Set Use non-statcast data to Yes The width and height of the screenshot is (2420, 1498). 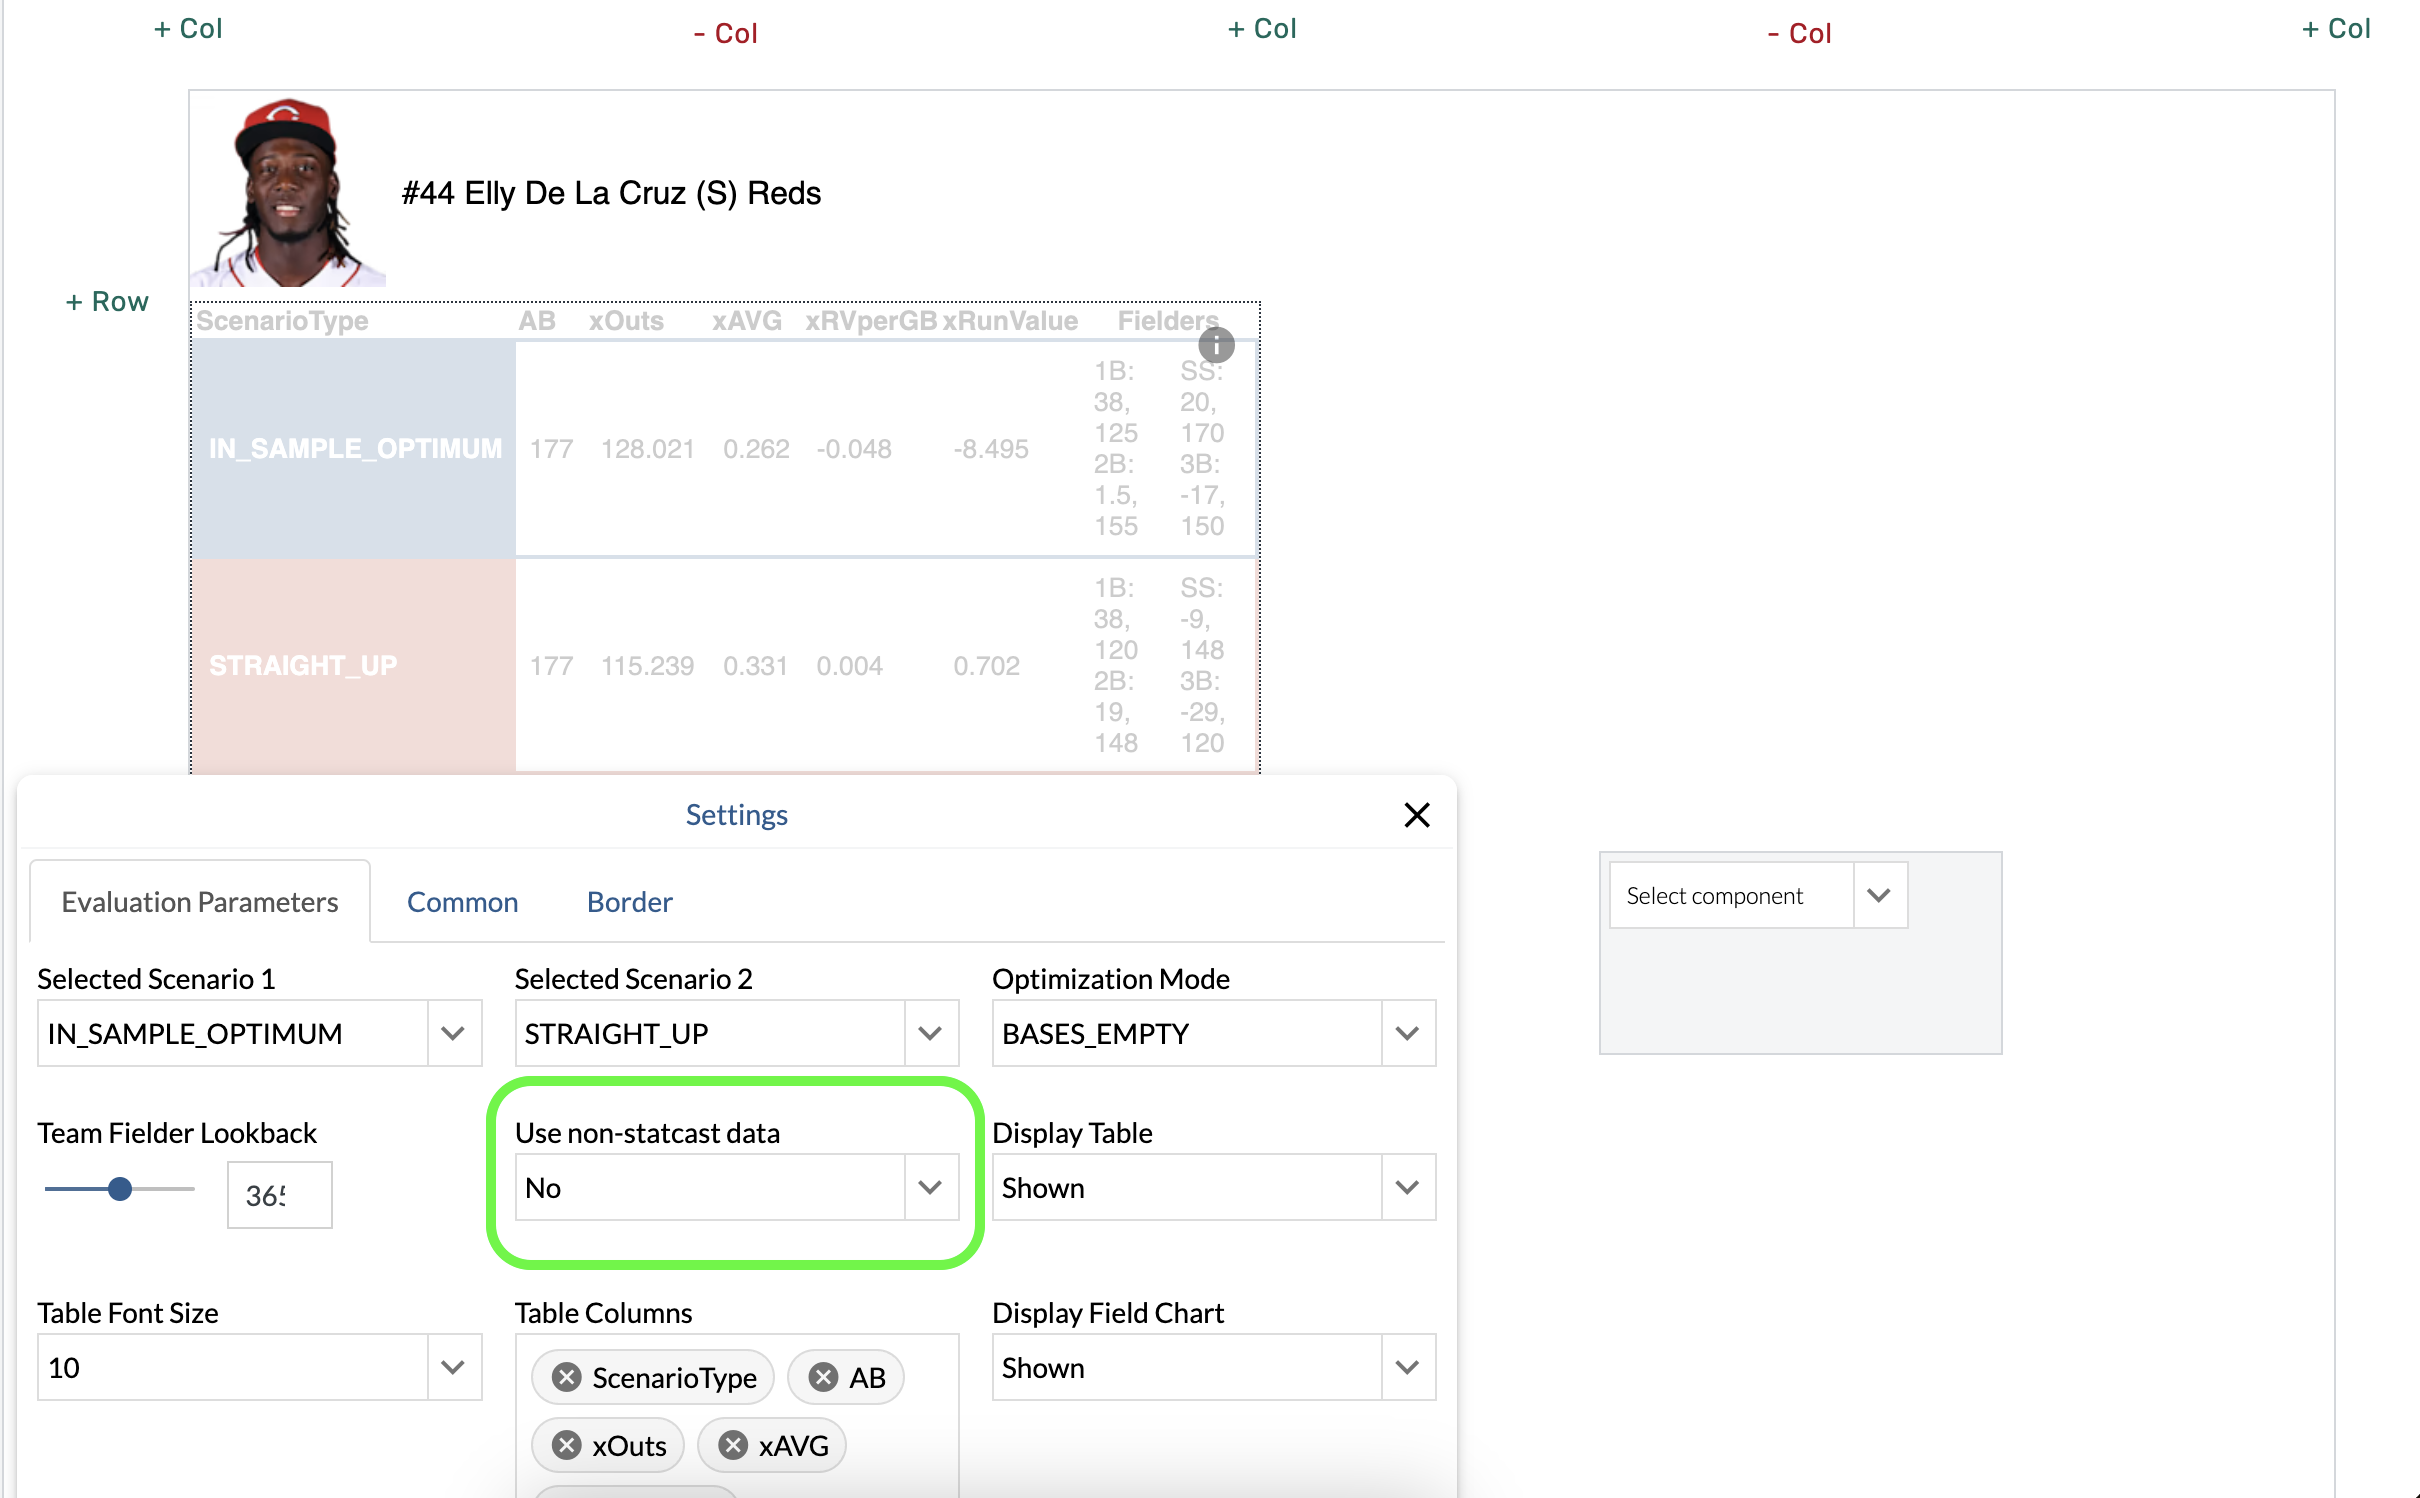(929, 1187)
